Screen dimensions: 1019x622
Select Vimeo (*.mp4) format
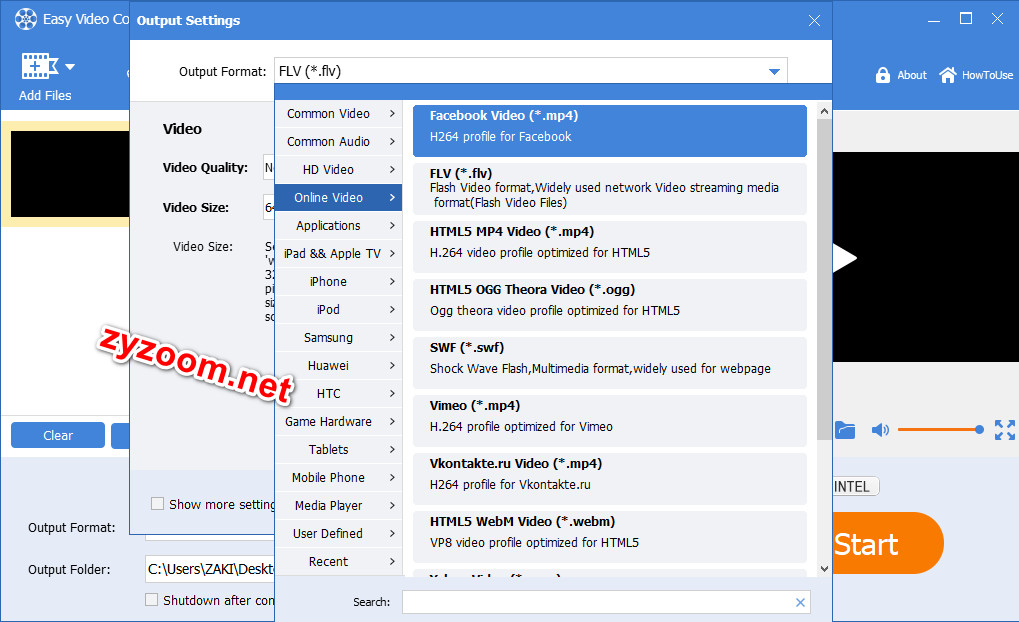tap(610, 421)
